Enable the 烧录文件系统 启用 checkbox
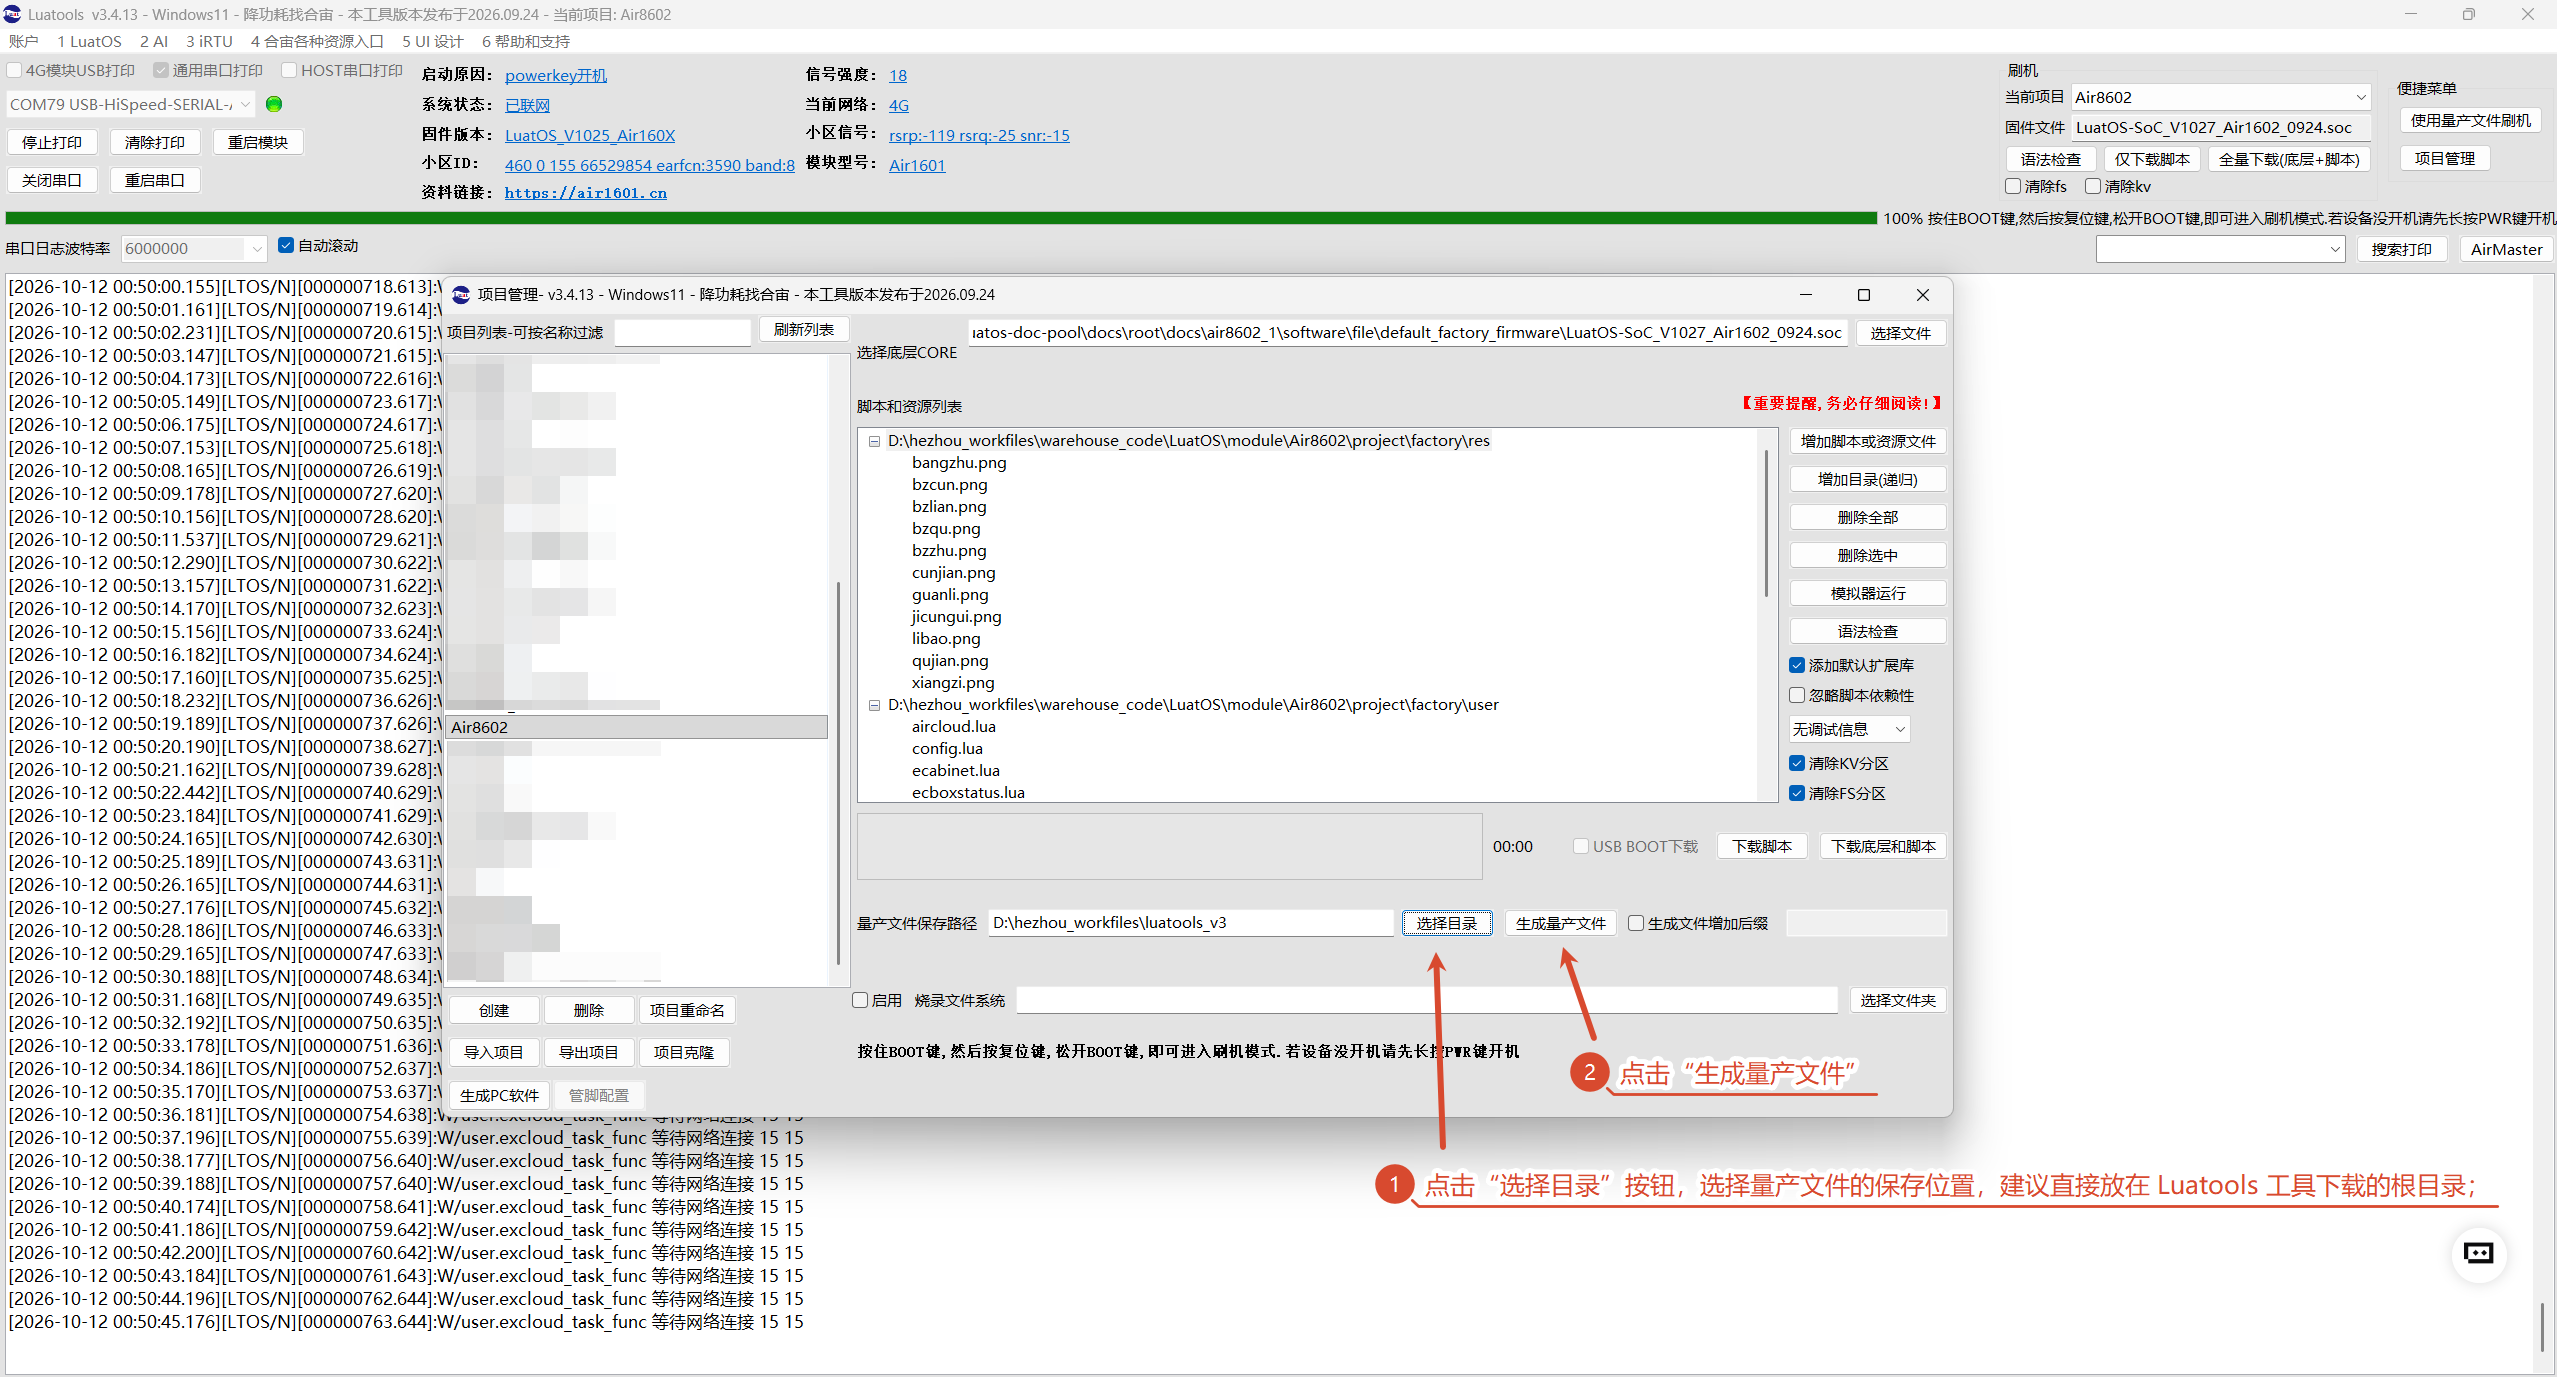The width and height of the screenshot is (2557, 1377). click(860, 1000)
